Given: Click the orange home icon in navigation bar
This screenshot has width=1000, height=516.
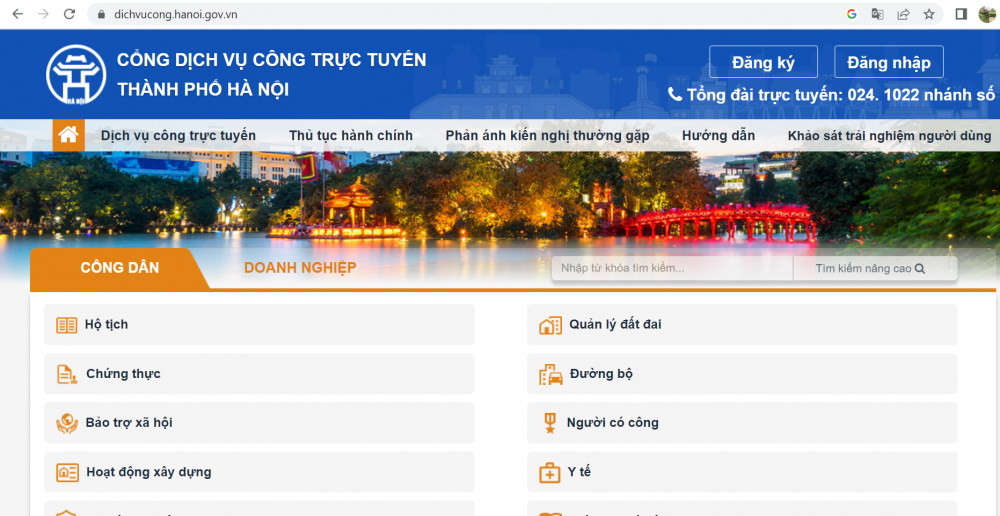Looking at the screenshot, I should 68,135.
